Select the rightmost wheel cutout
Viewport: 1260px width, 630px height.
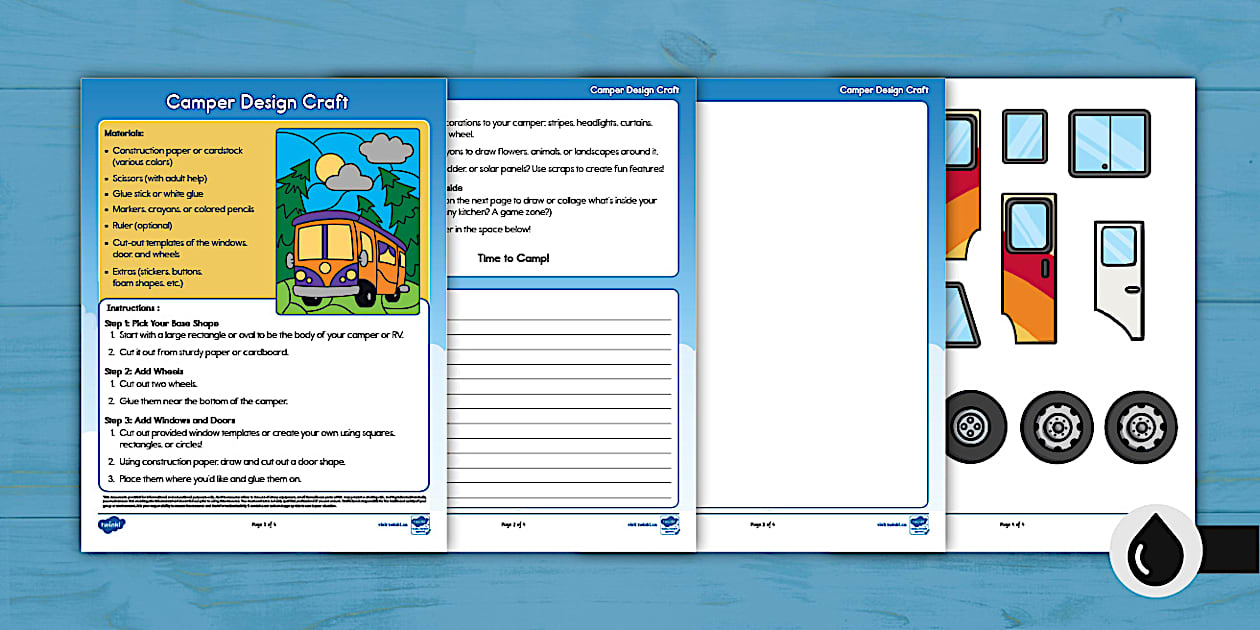[1141, 427]
